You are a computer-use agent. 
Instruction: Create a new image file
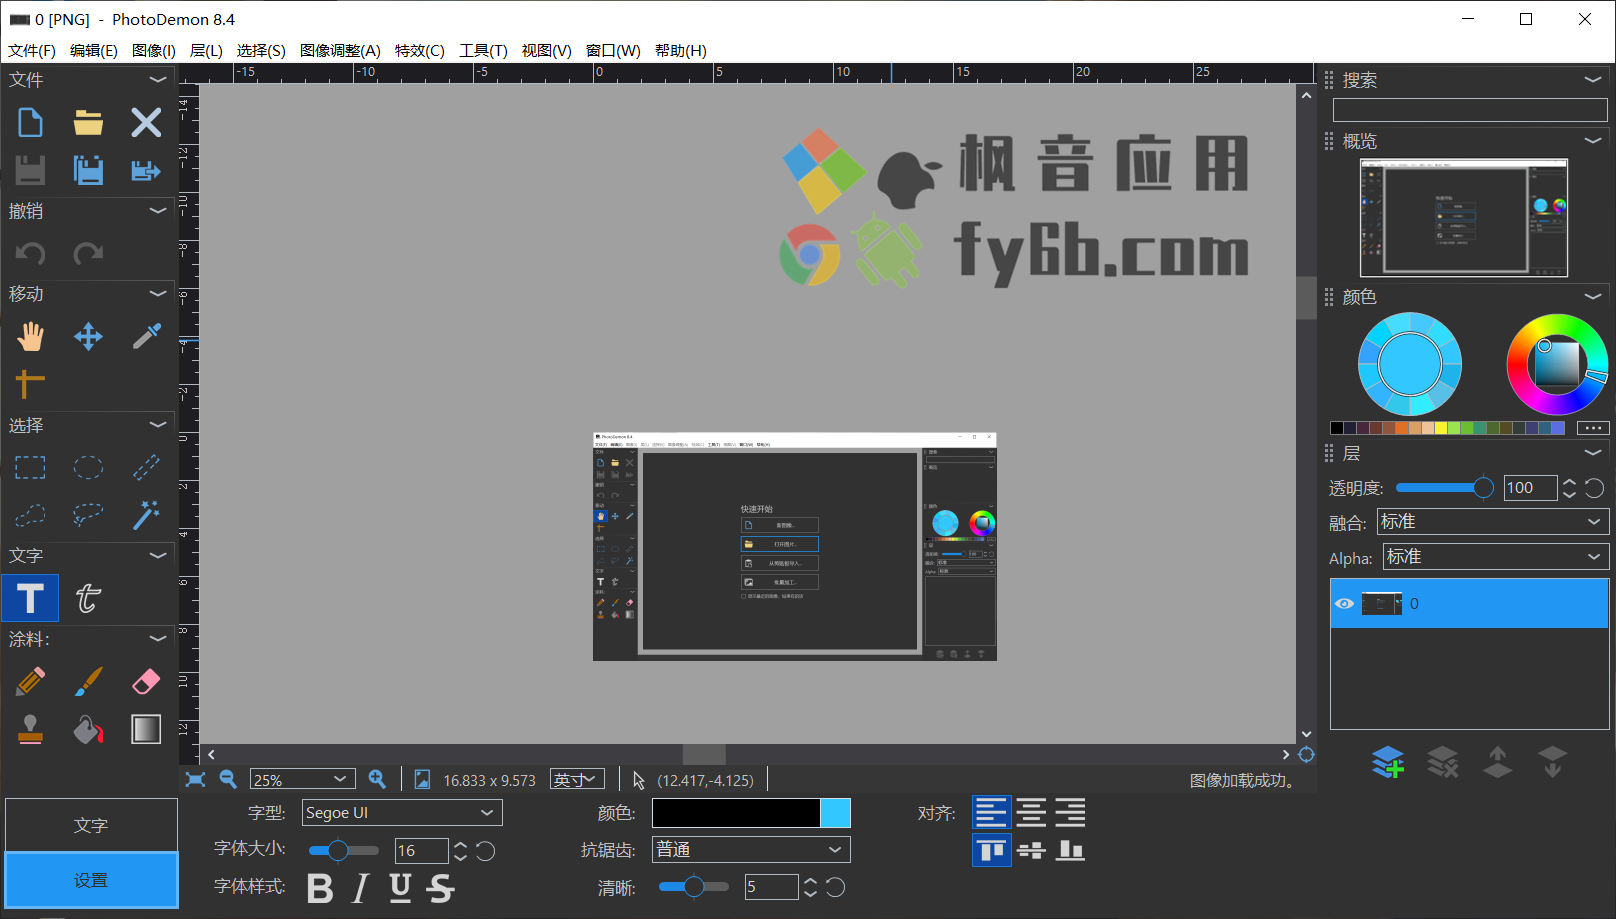30,122
